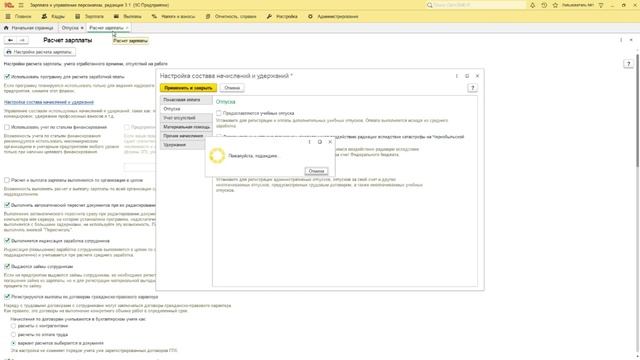This screenshot has height=360, width=640.
Task: Select the Материальная помощь side tab
Action: [x=186, y=127]
